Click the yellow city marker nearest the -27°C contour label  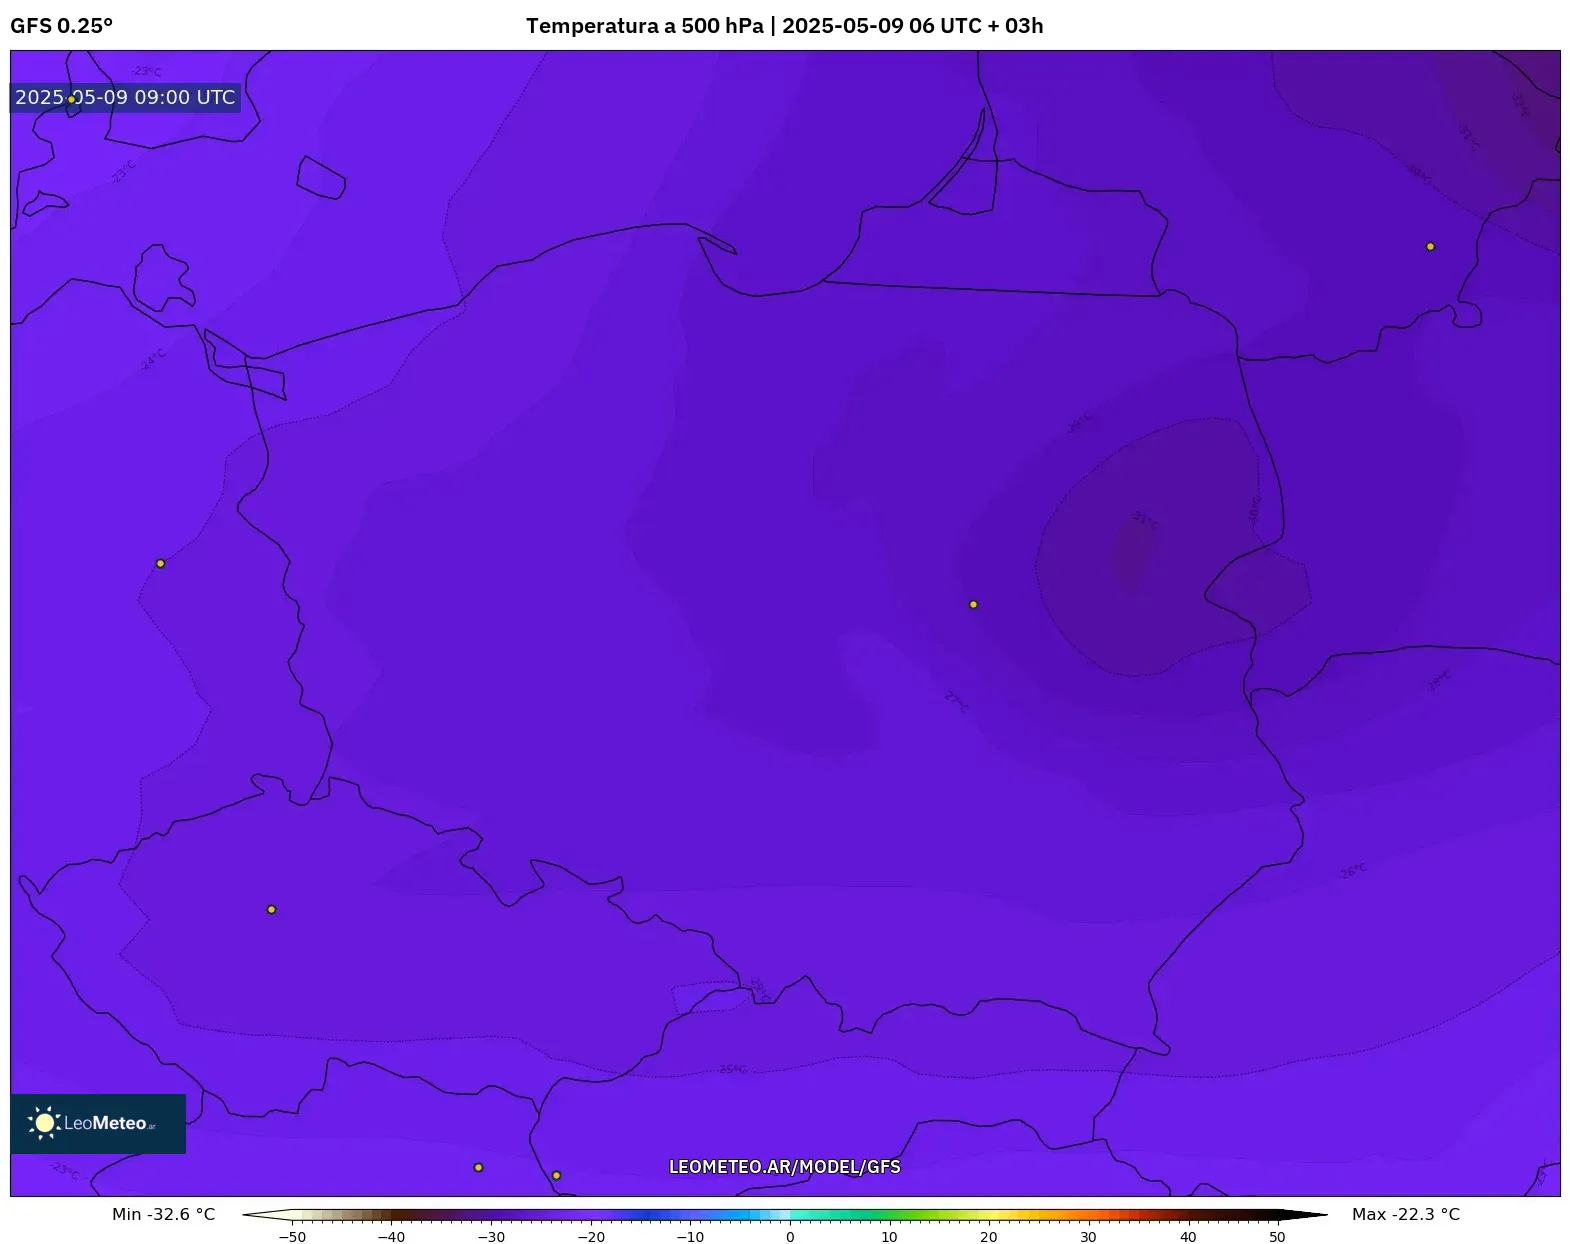point(973,604)
